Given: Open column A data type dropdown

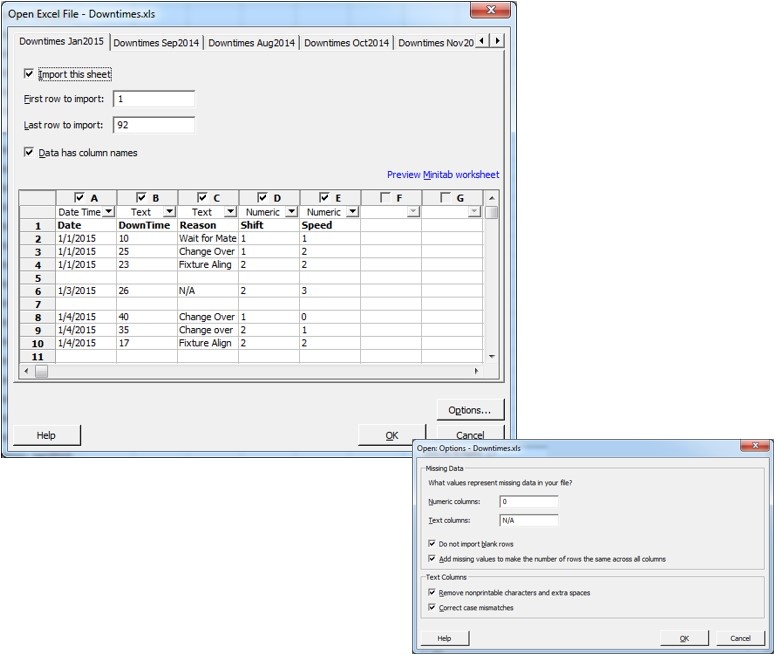Looking at the screenshot, I should [108, 212].
